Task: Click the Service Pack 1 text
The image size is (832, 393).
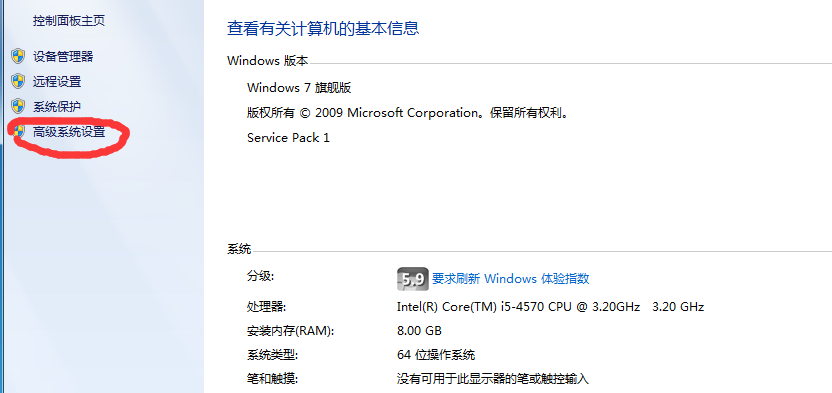Action: coord(288,138)
